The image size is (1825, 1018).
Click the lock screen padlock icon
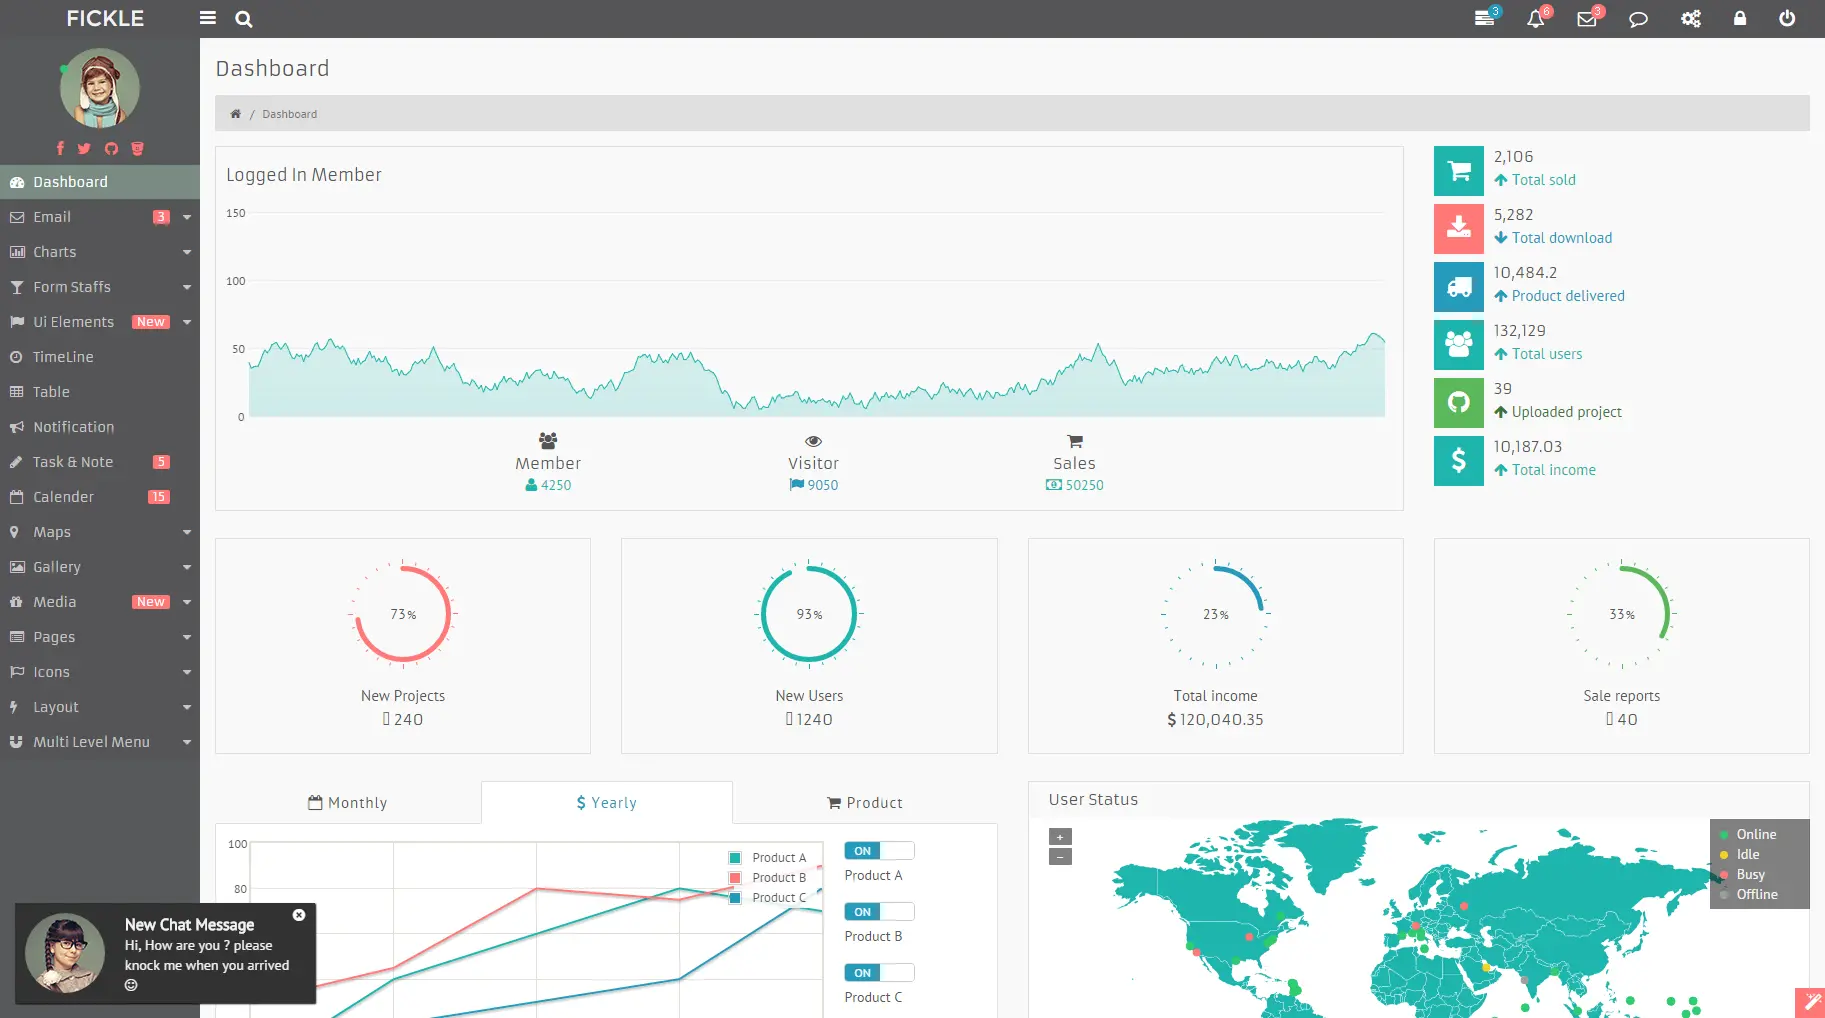[x=1740, y=18]
